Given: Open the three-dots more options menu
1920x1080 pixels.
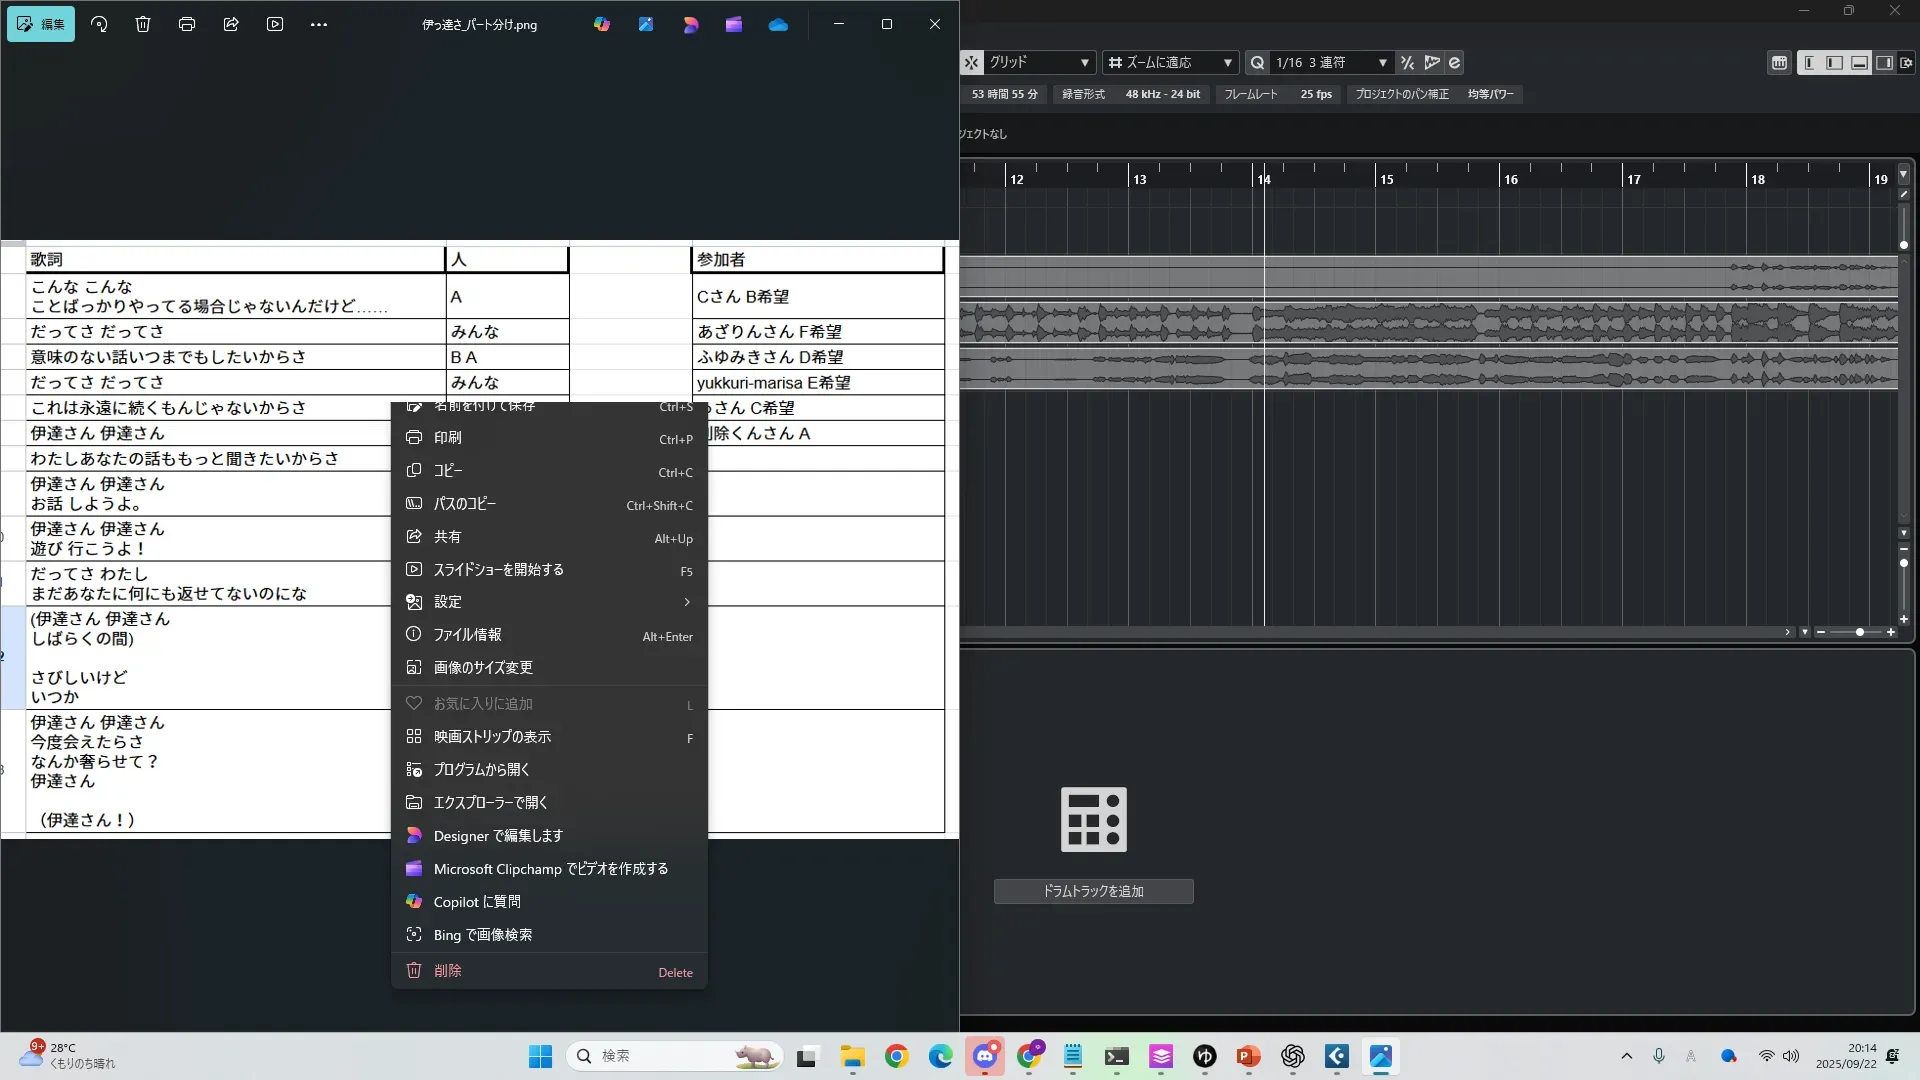Looking at the screenshot, I should (319, 24).
